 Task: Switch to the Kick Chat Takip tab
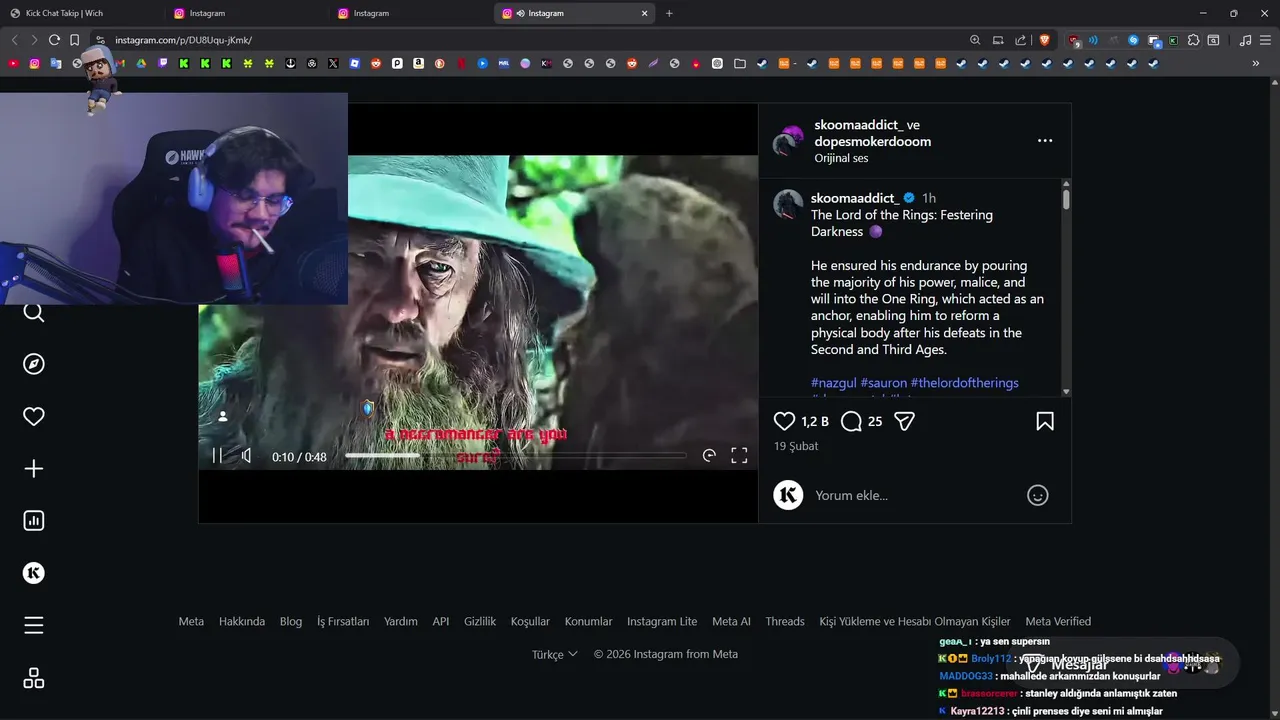click(x=80, y=13)
